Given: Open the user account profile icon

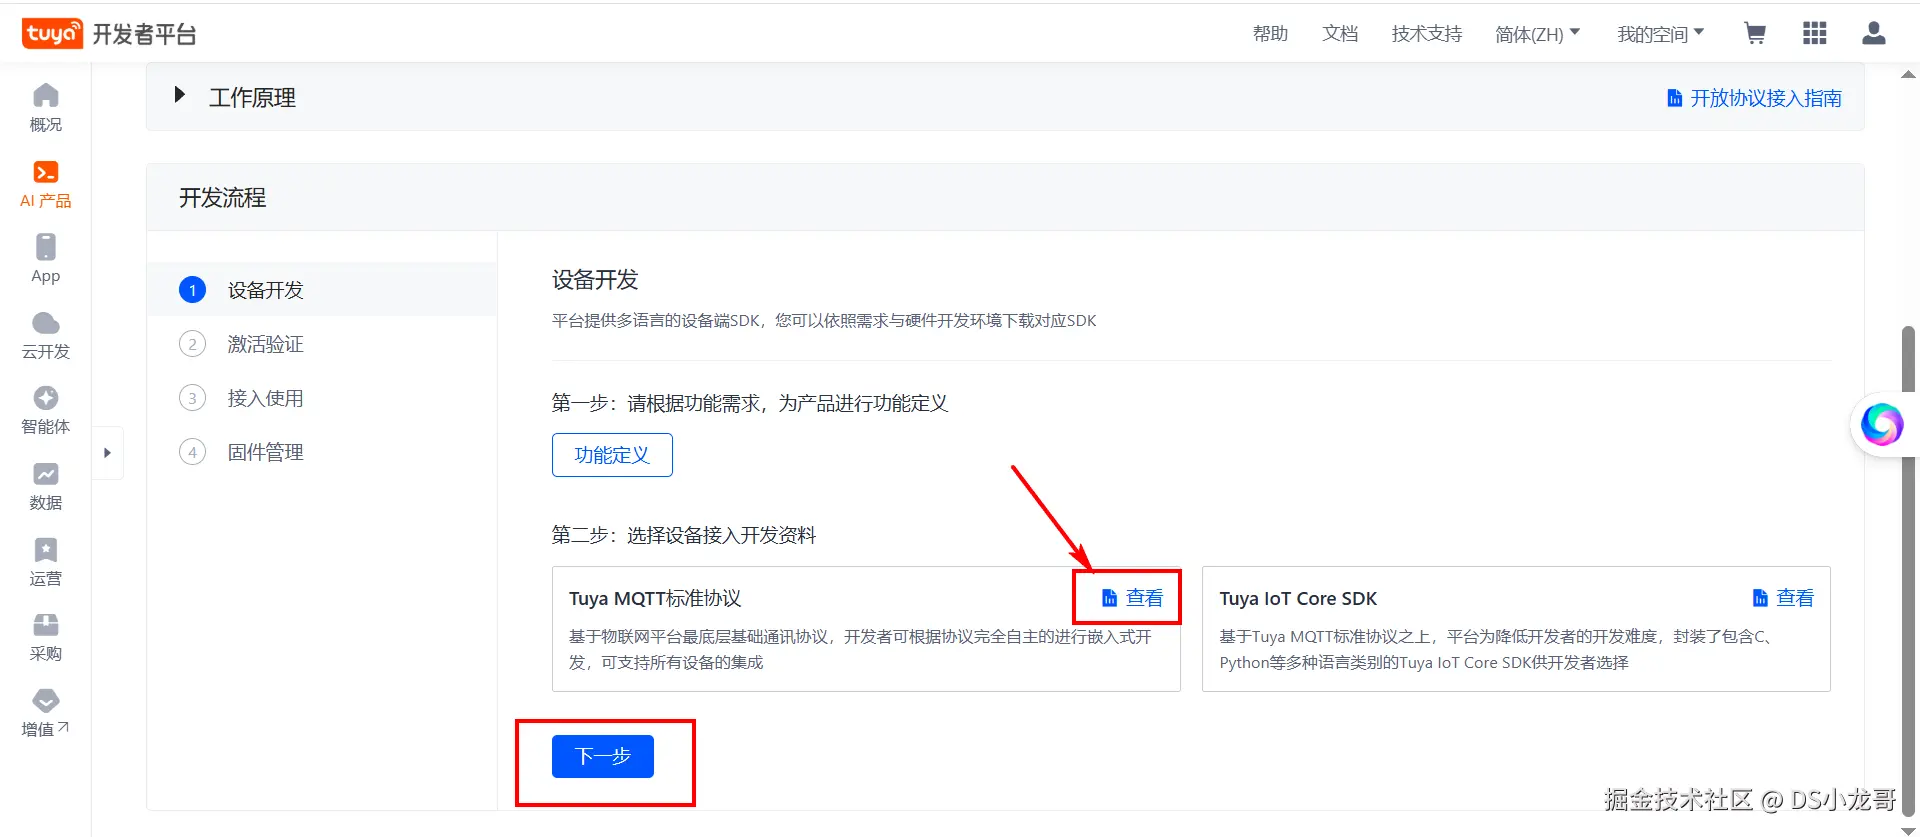Looking at the screenshot, I should tap(1874, 34).
